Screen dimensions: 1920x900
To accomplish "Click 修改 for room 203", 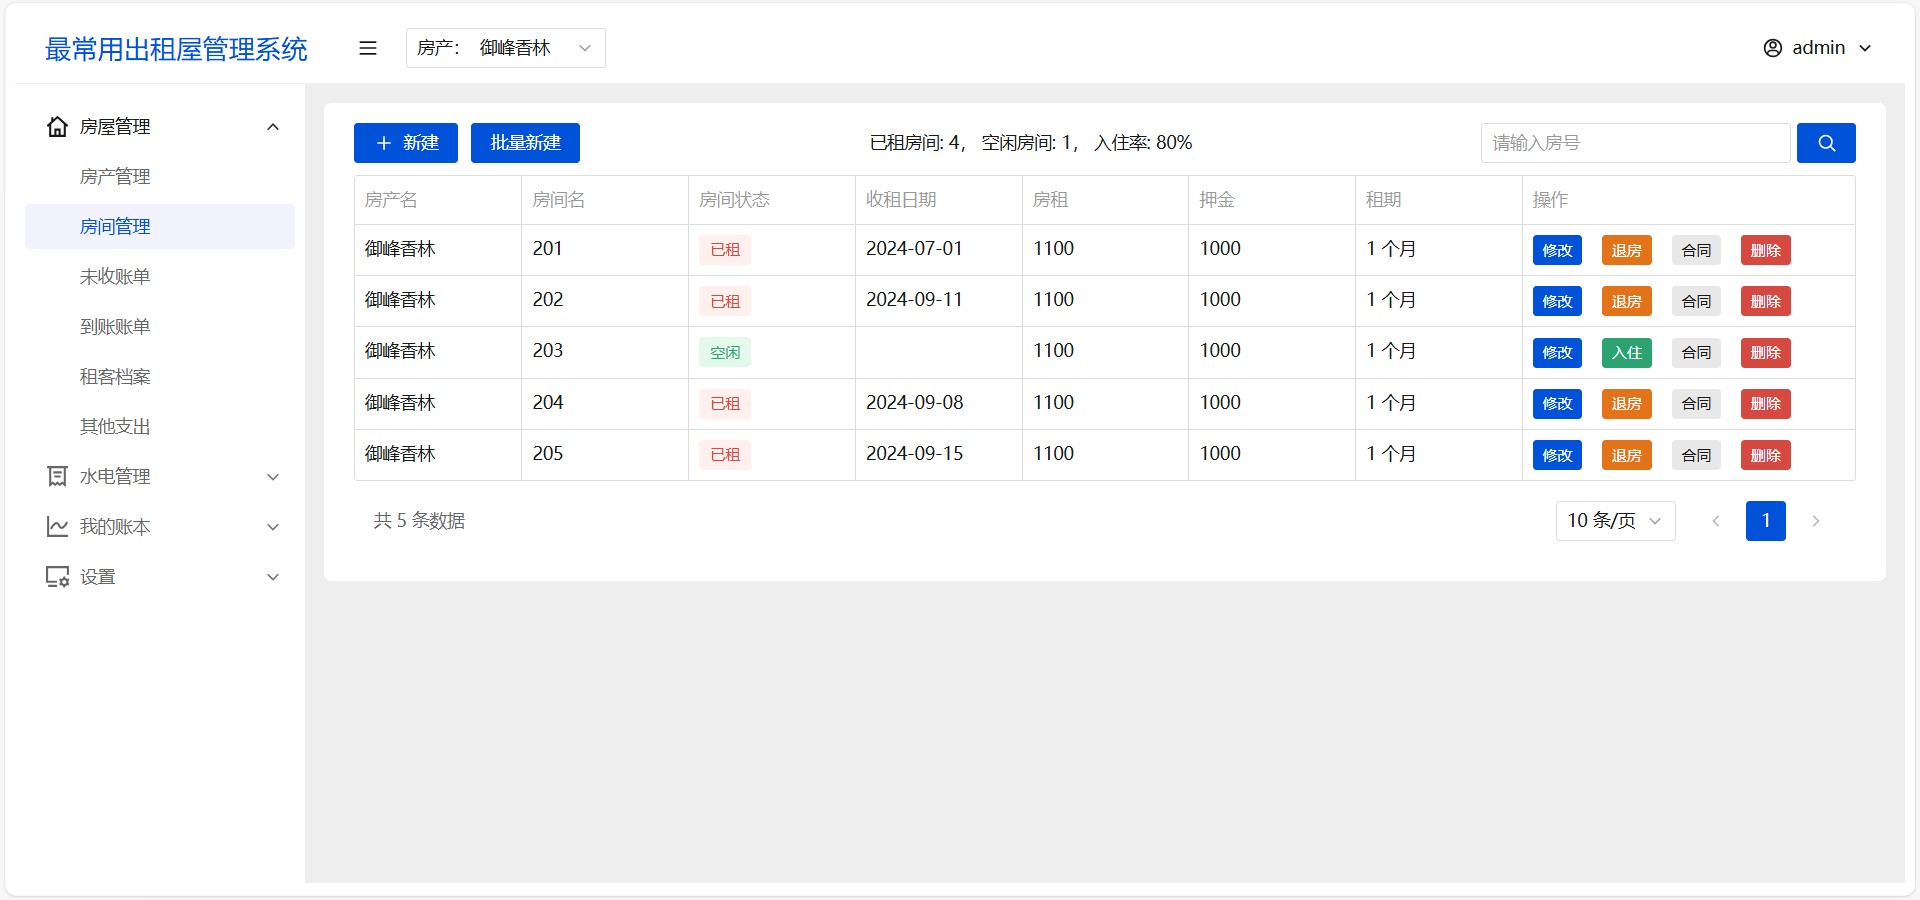I will [1557, 352].
